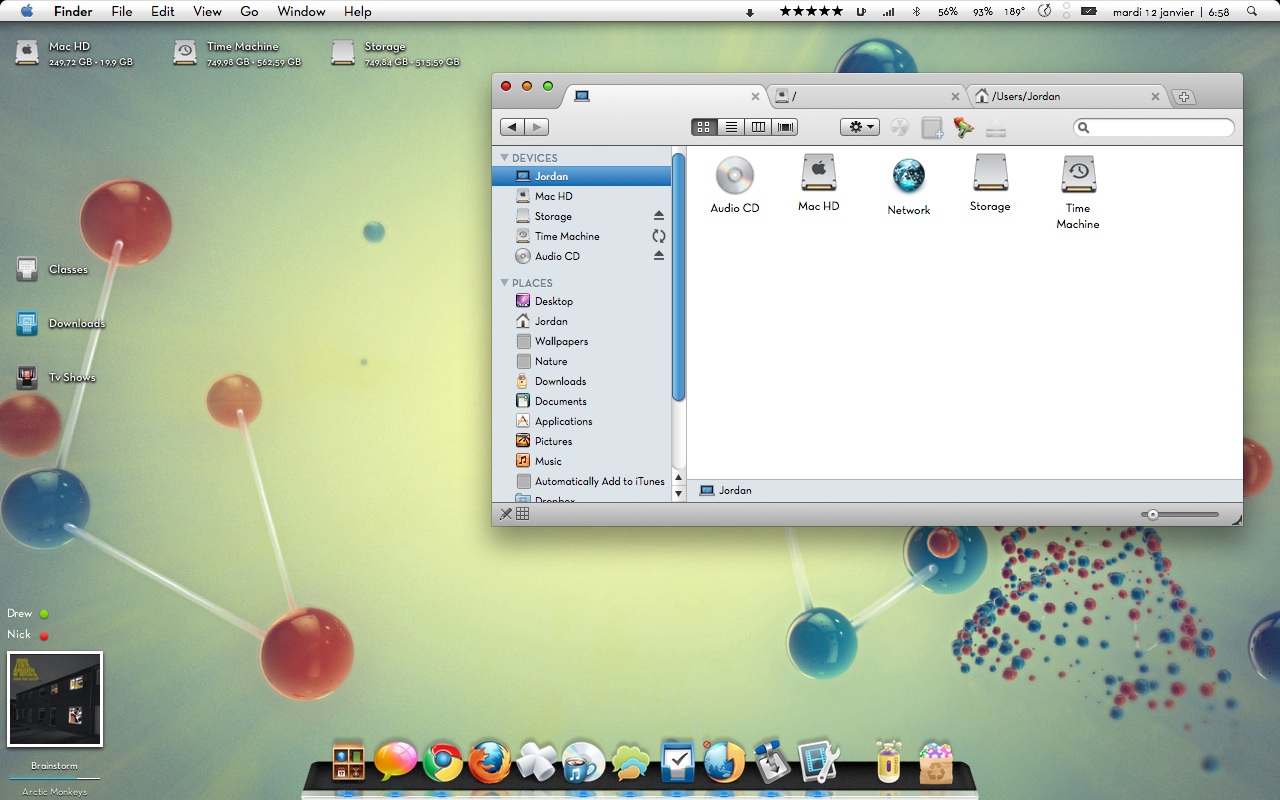Open video tools app in the Dock
The width and height of the screenshot is (1280, 800).
click(818, 762)
